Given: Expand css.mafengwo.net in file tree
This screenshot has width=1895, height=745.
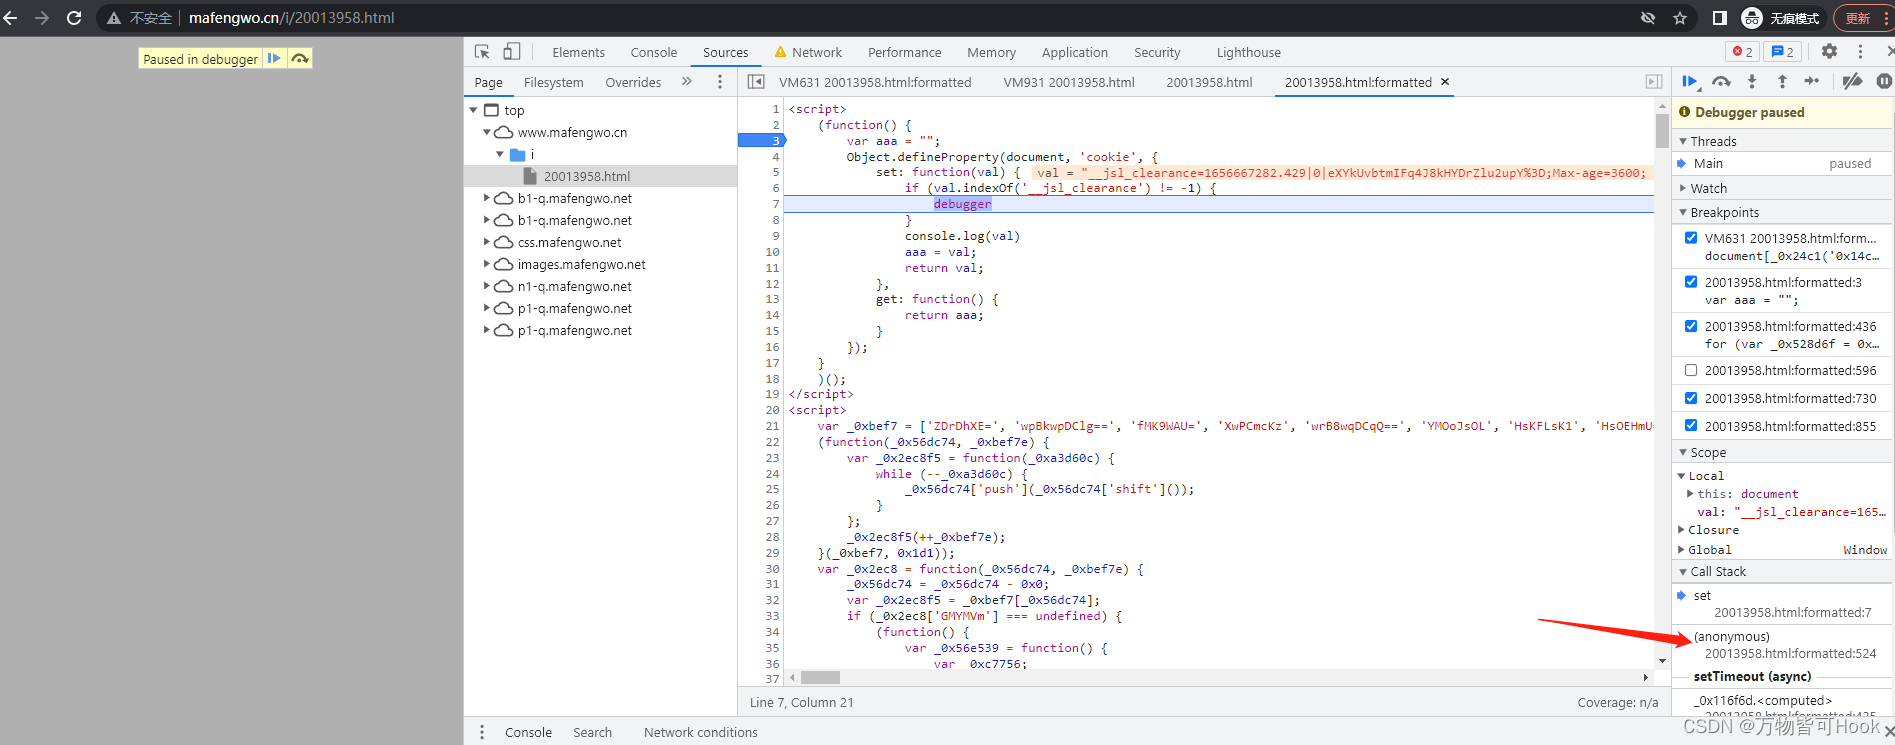Looking at the screenshot, I should [487, 242].
